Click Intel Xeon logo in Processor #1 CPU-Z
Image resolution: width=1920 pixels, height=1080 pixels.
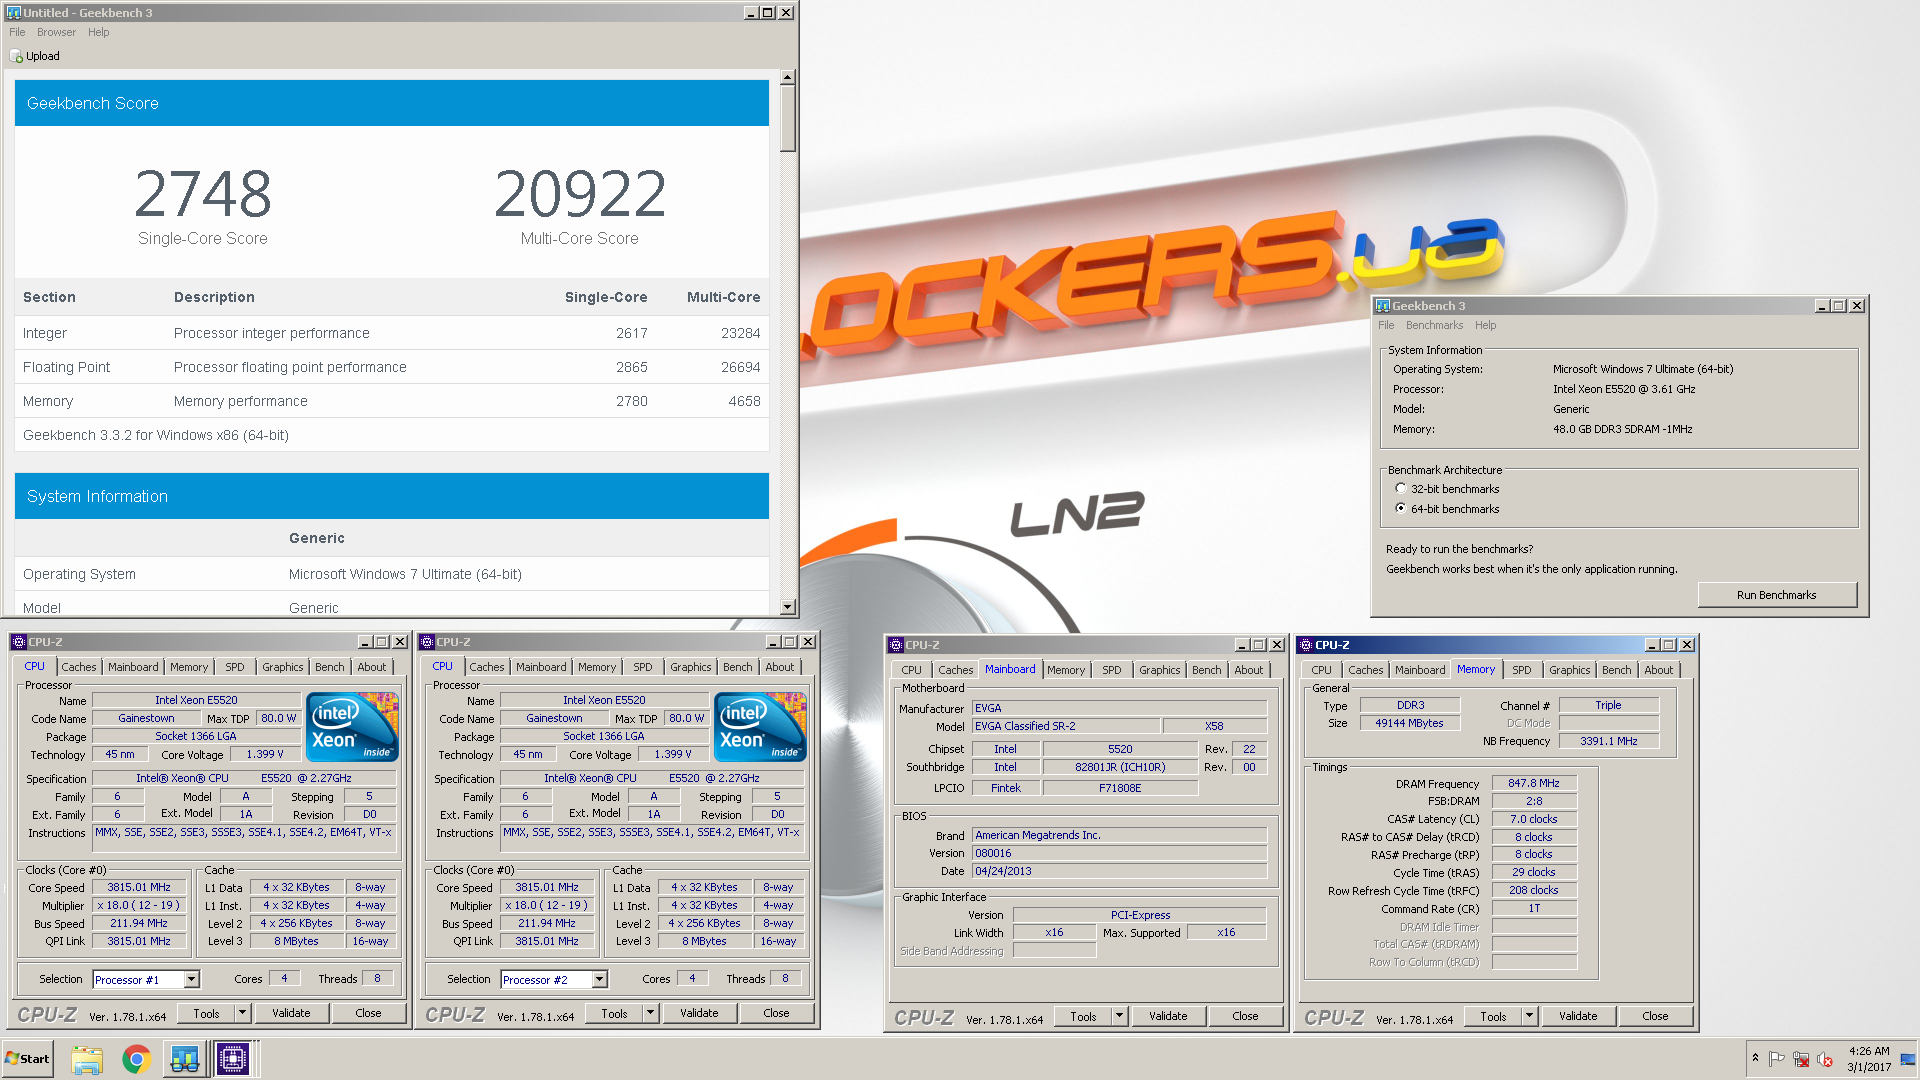[x=352, y=727]
